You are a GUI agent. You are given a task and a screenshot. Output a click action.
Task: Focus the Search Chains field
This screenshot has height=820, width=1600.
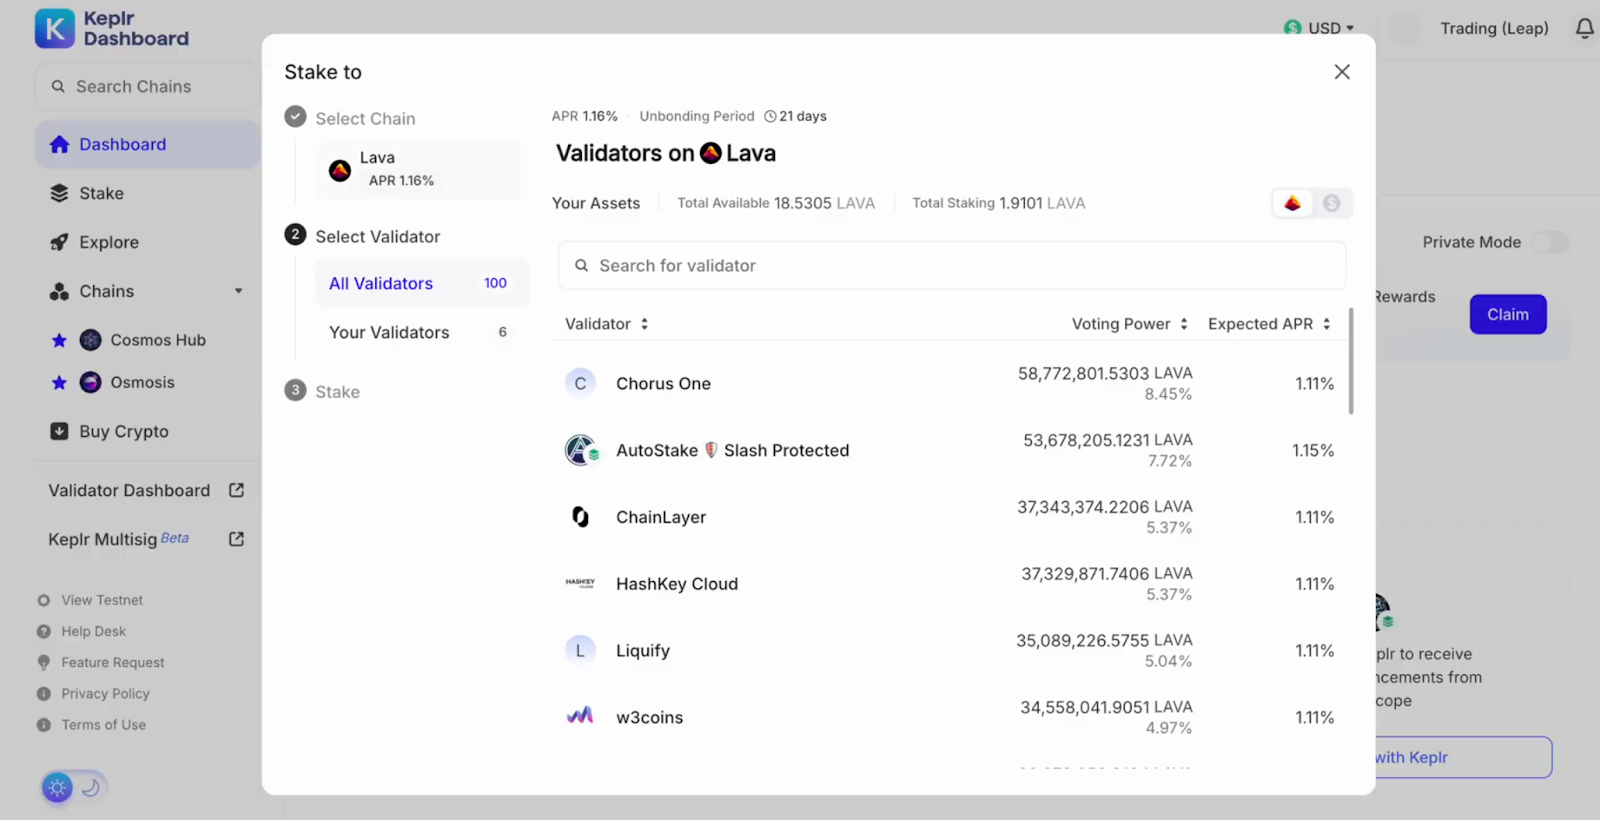click(147, 86)
